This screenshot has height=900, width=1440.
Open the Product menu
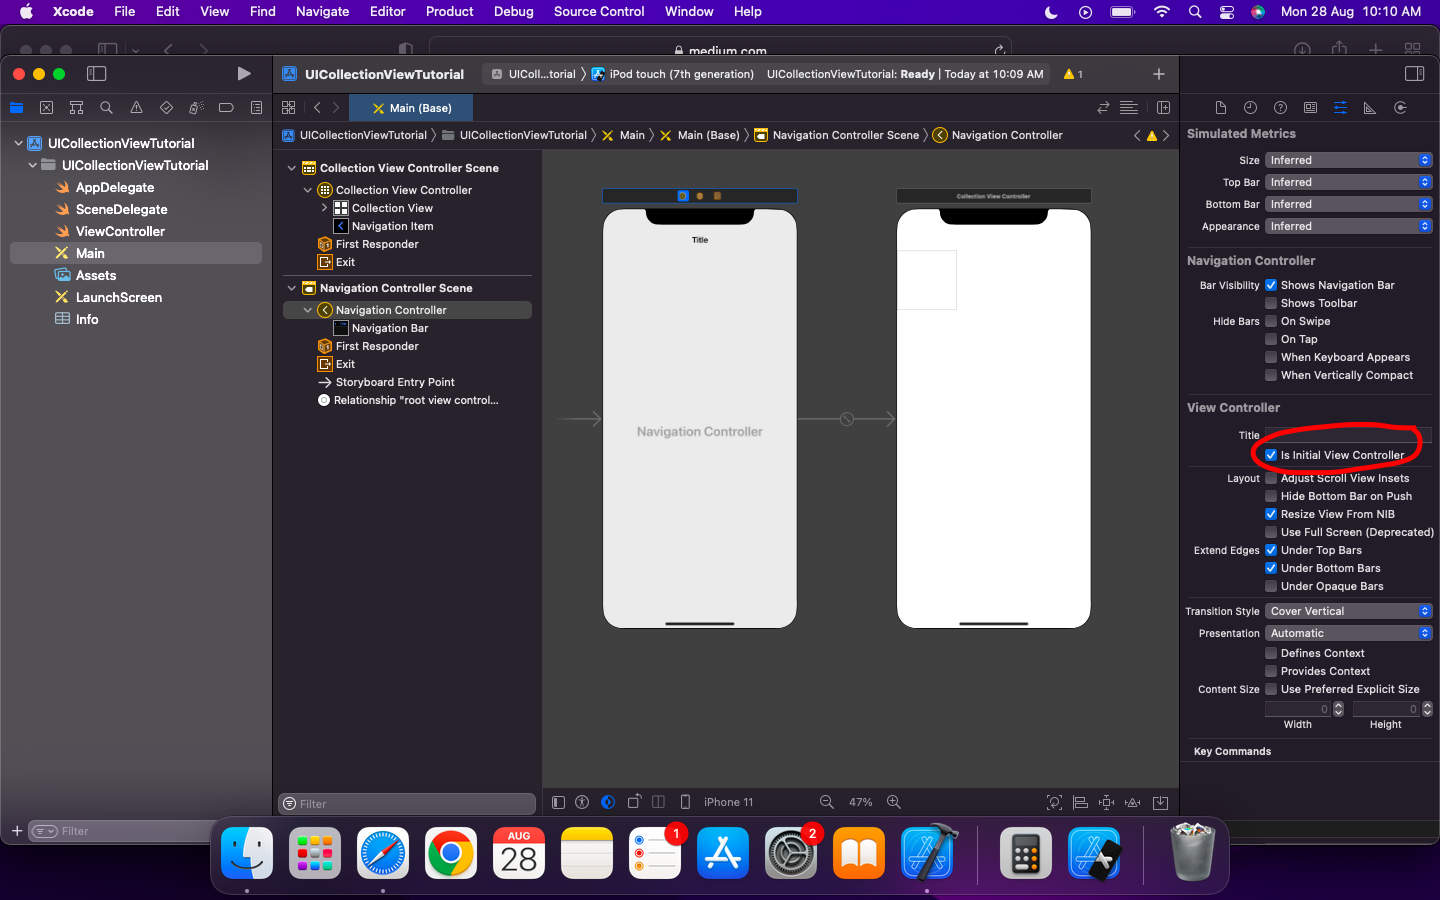click(x=449, y=11)
